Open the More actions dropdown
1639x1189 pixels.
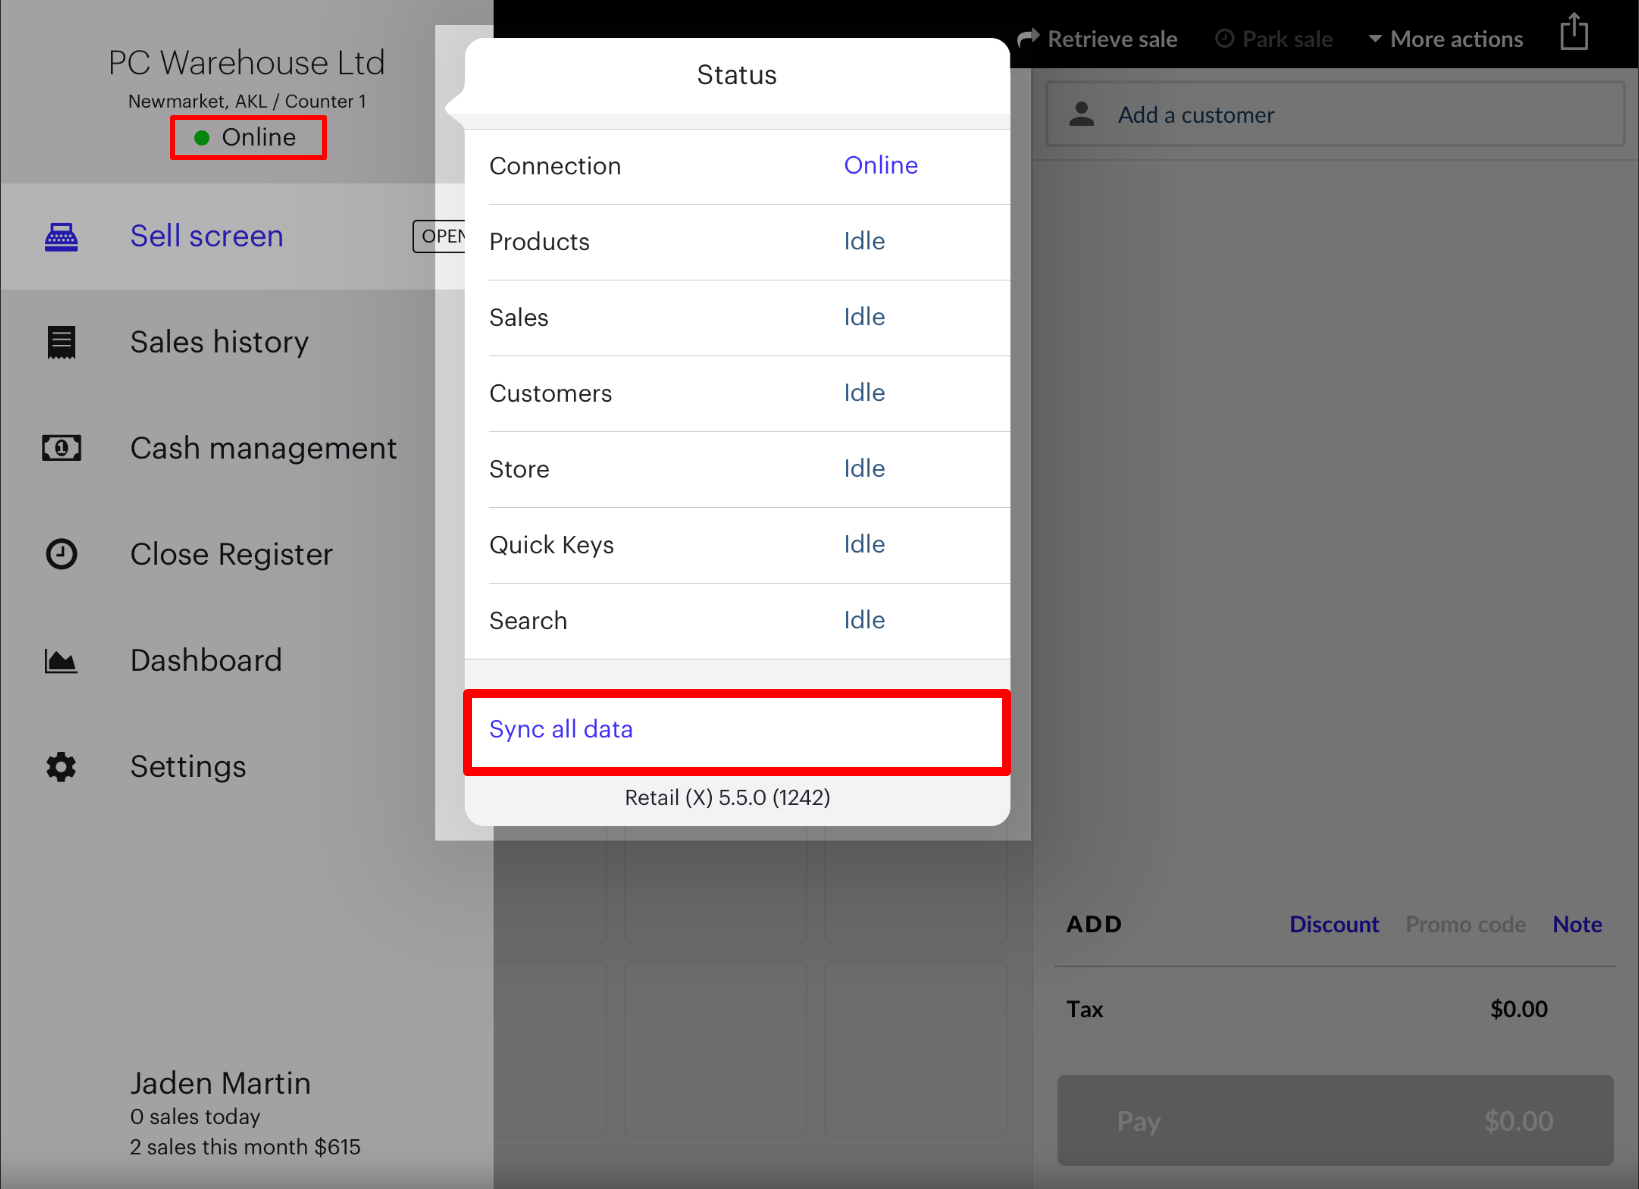(x=1445, y=38)
